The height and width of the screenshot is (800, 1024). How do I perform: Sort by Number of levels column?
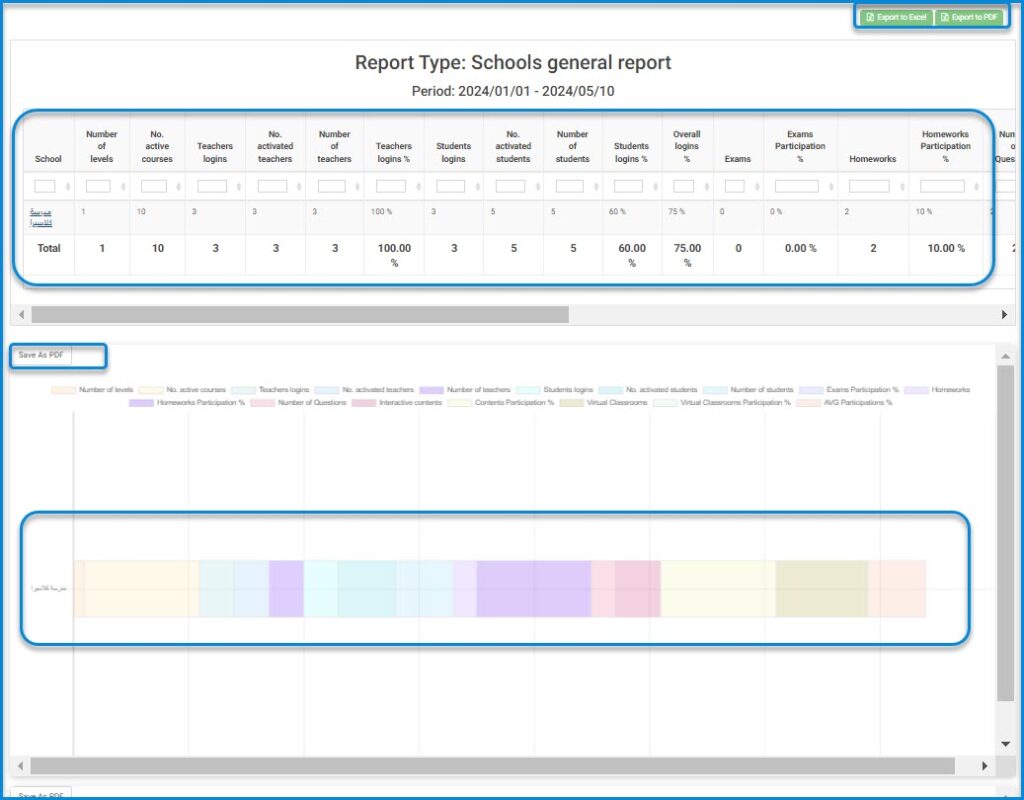click(123, 187)
